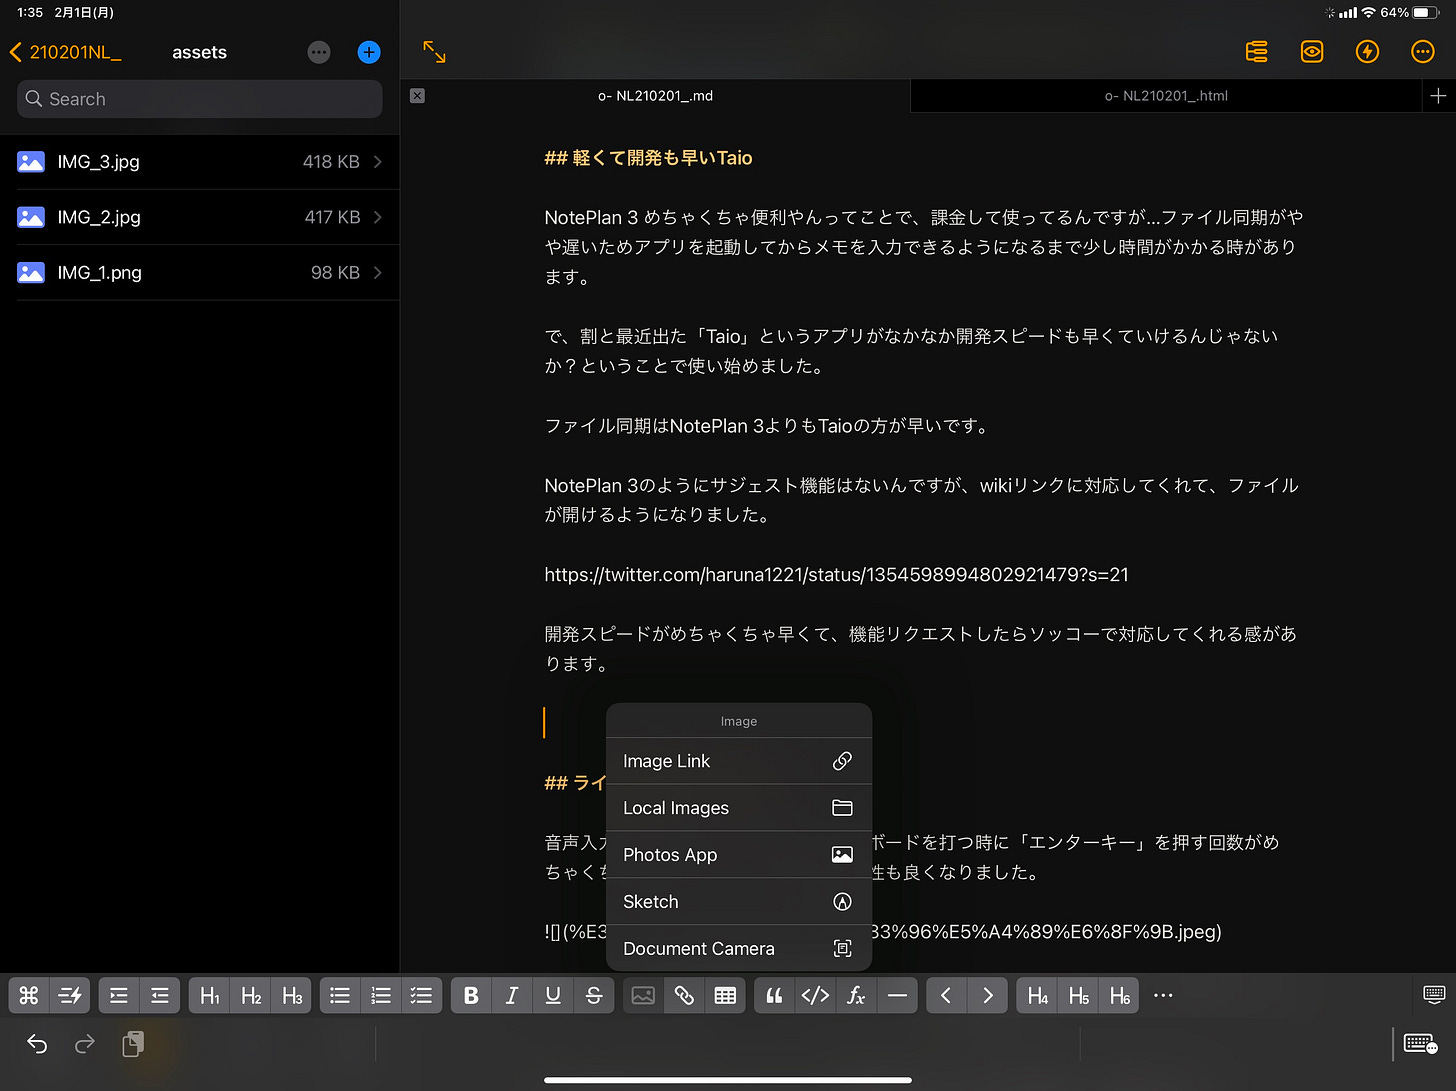Apply Heading 2 formatting
The image size is (1456, 1091).
(x=251, y=995)
